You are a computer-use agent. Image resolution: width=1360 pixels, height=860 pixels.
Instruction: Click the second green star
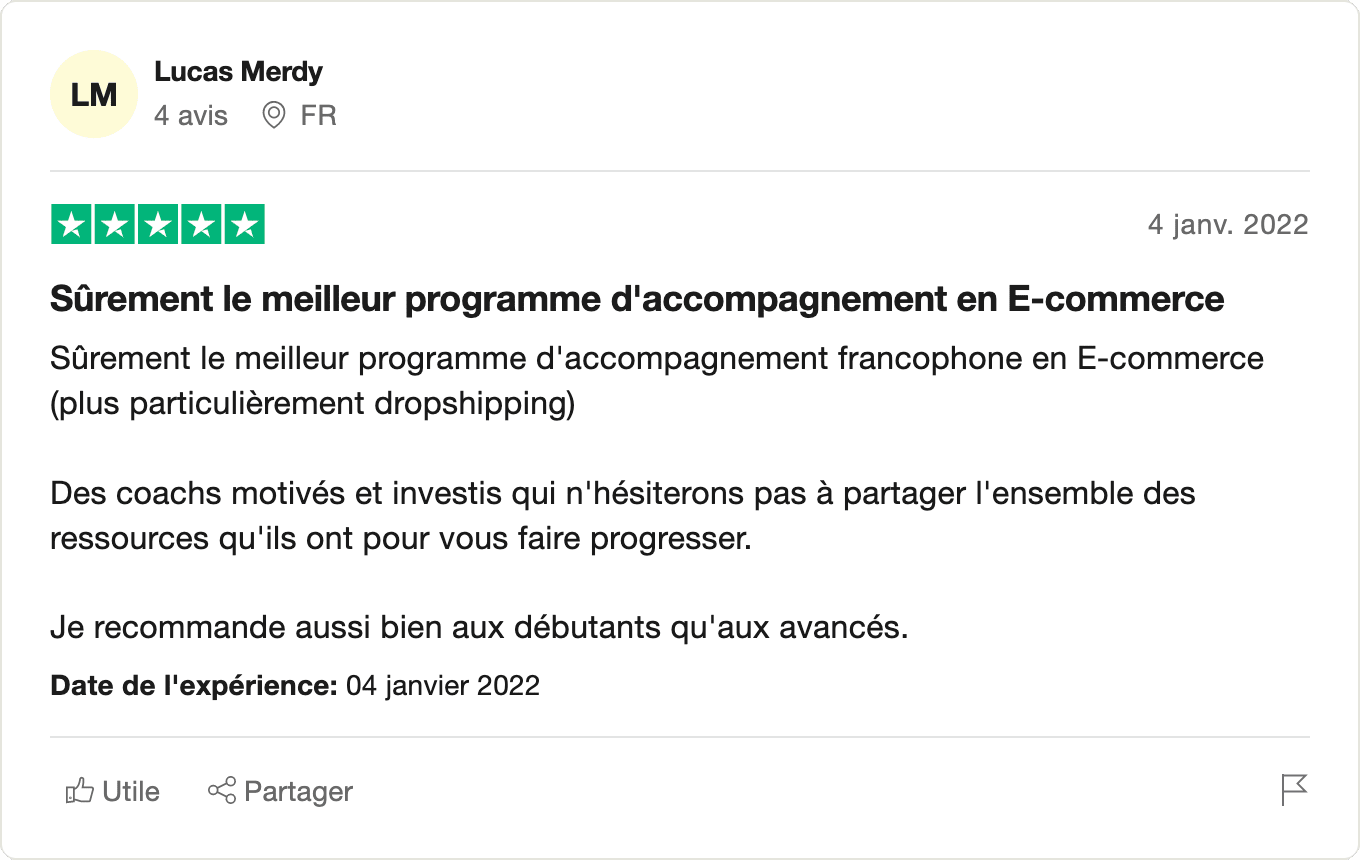(x=114, y=224)
